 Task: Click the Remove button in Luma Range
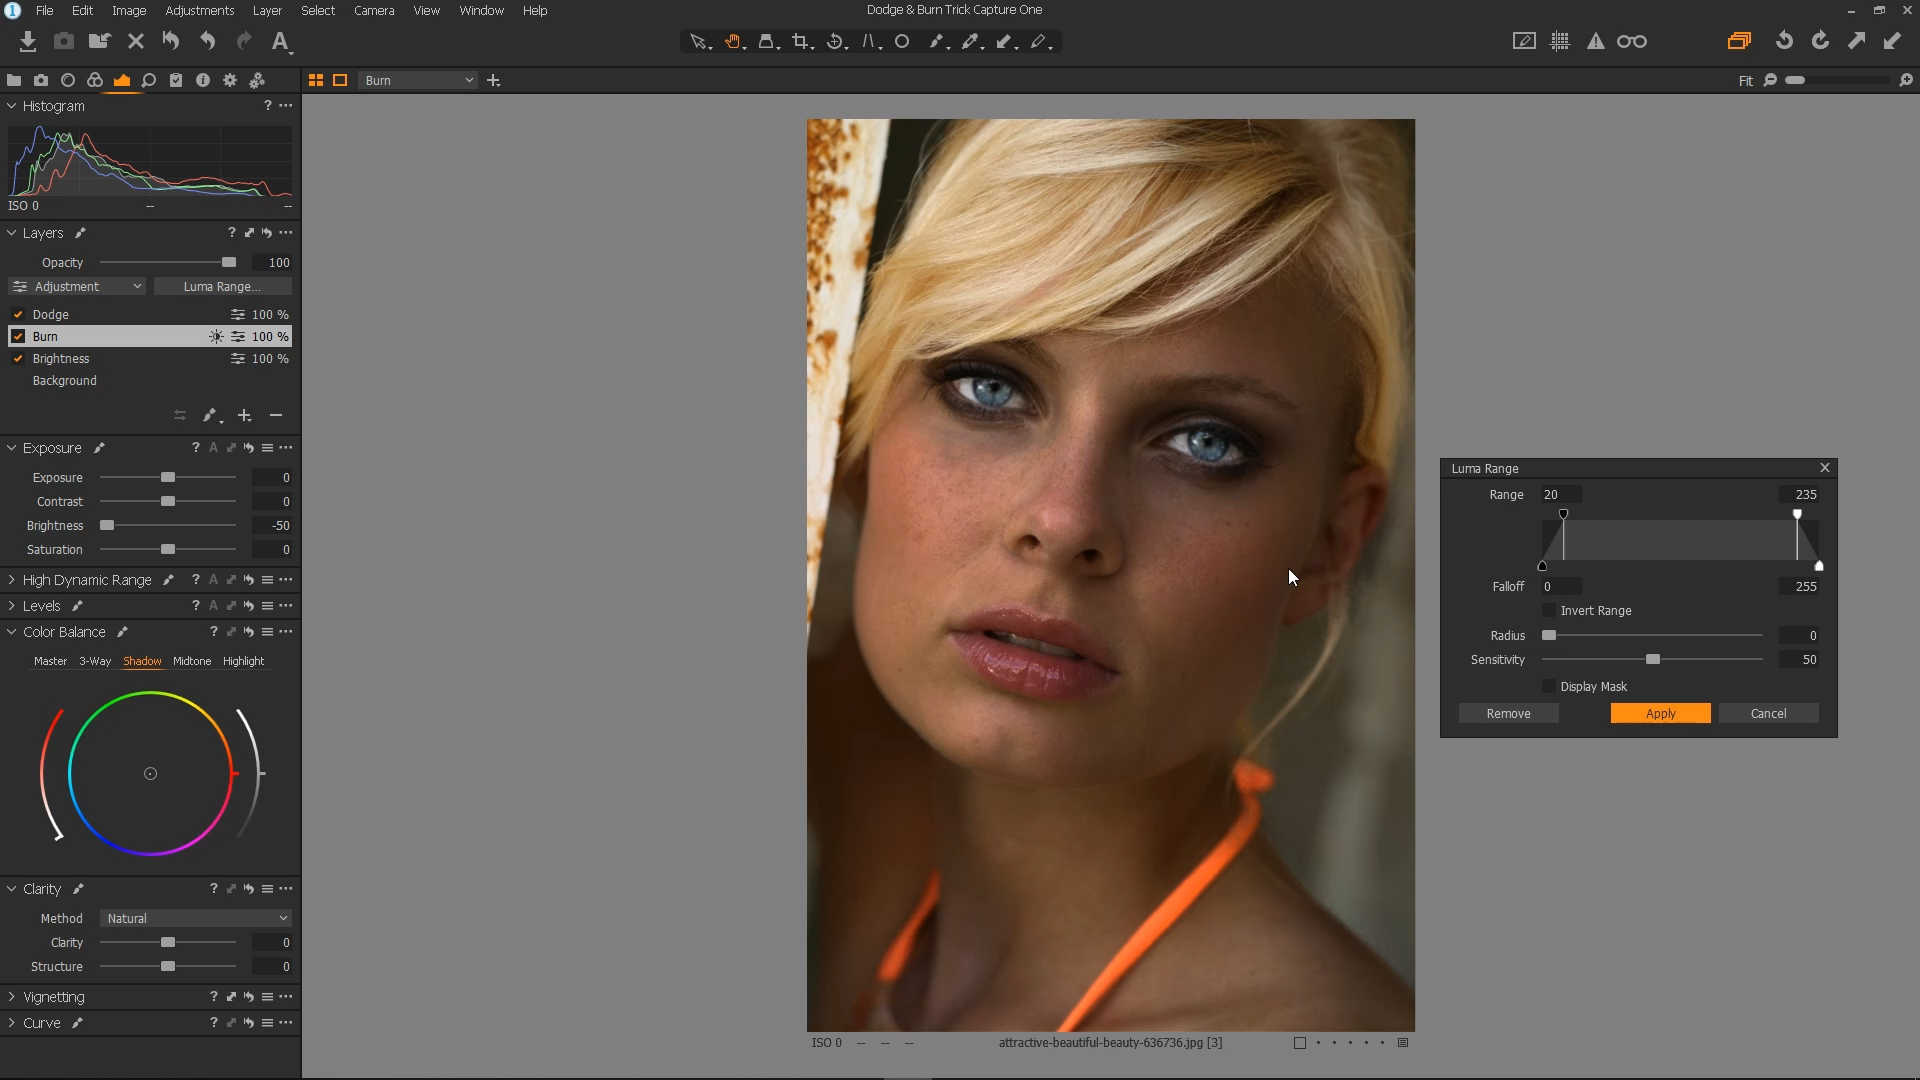coord(1508,713)
